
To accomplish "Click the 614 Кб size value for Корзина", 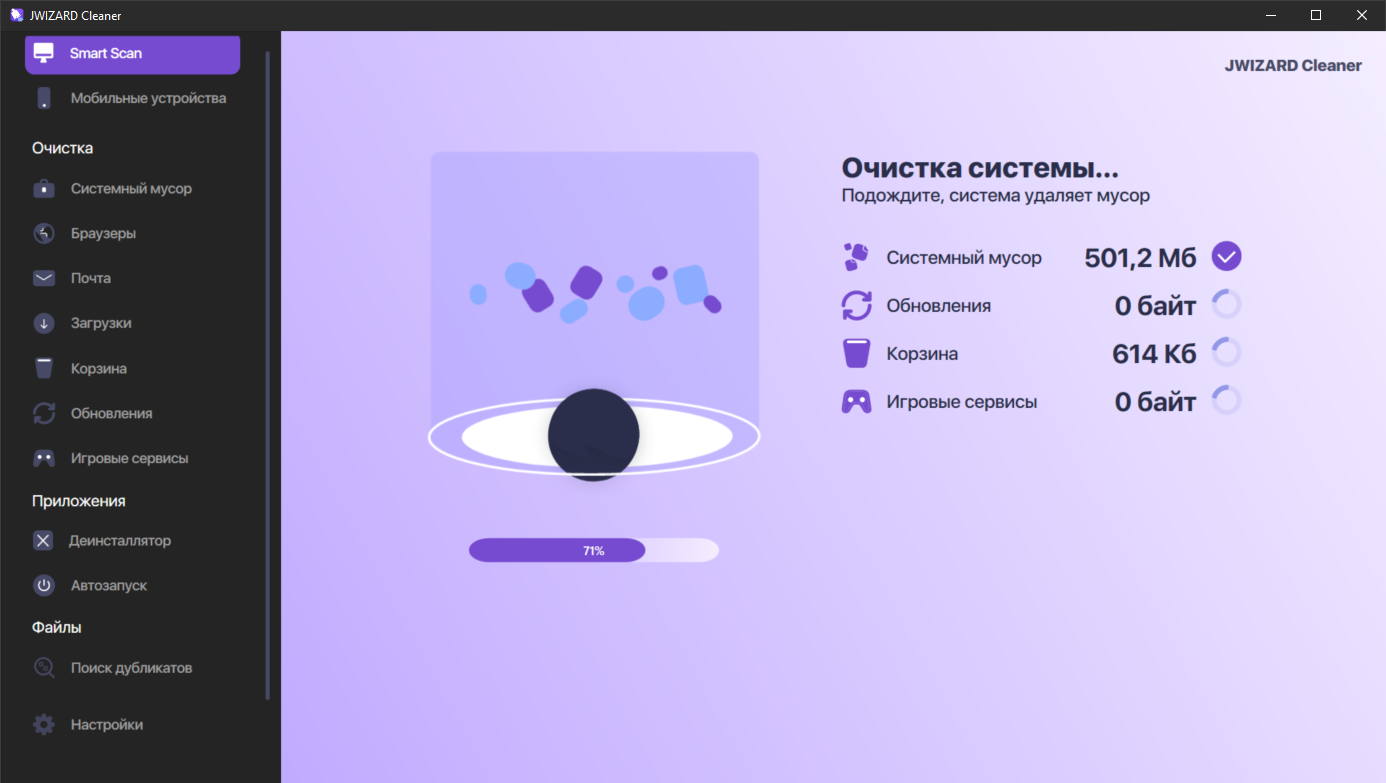I will [1149, 352].
